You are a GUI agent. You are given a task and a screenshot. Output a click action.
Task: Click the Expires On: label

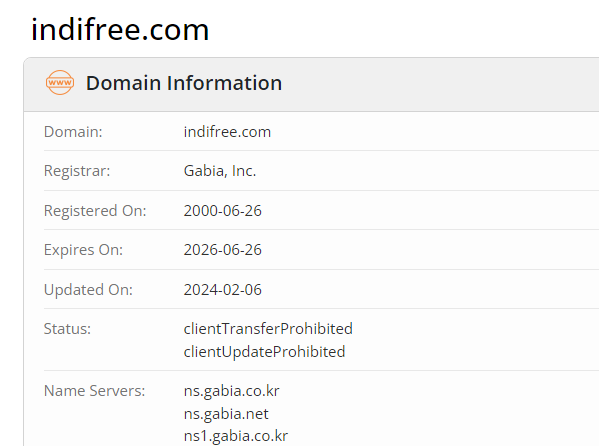click(84, 250)
